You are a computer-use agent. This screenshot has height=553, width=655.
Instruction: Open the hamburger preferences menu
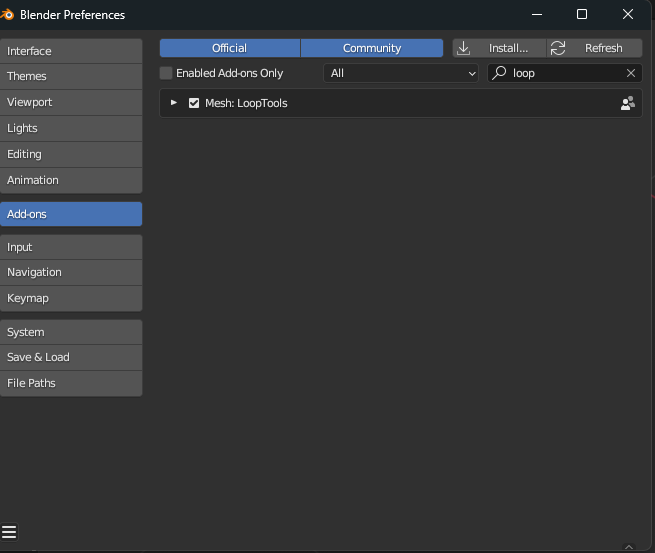click(9, 532)
